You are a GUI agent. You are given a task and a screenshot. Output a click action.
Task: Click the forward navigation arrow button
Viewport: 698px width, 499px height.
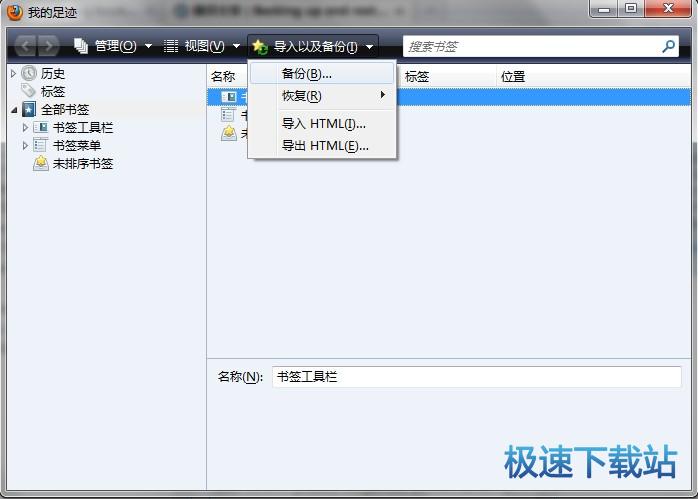coord(48,46)
